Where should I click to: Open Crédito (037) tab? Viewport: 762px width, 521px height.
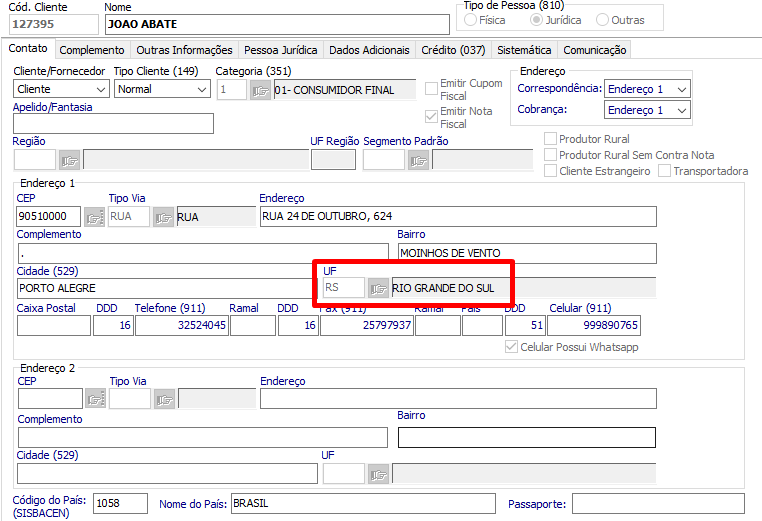453,50
